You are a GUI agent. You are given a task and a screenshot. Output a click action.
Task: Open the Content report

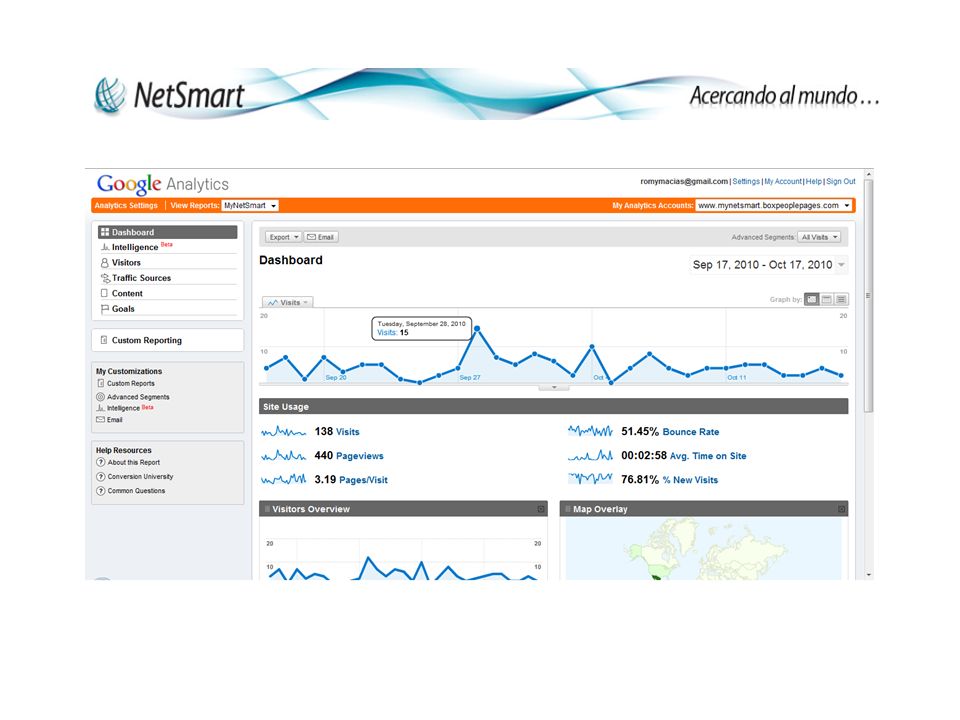tap(127, 293)
